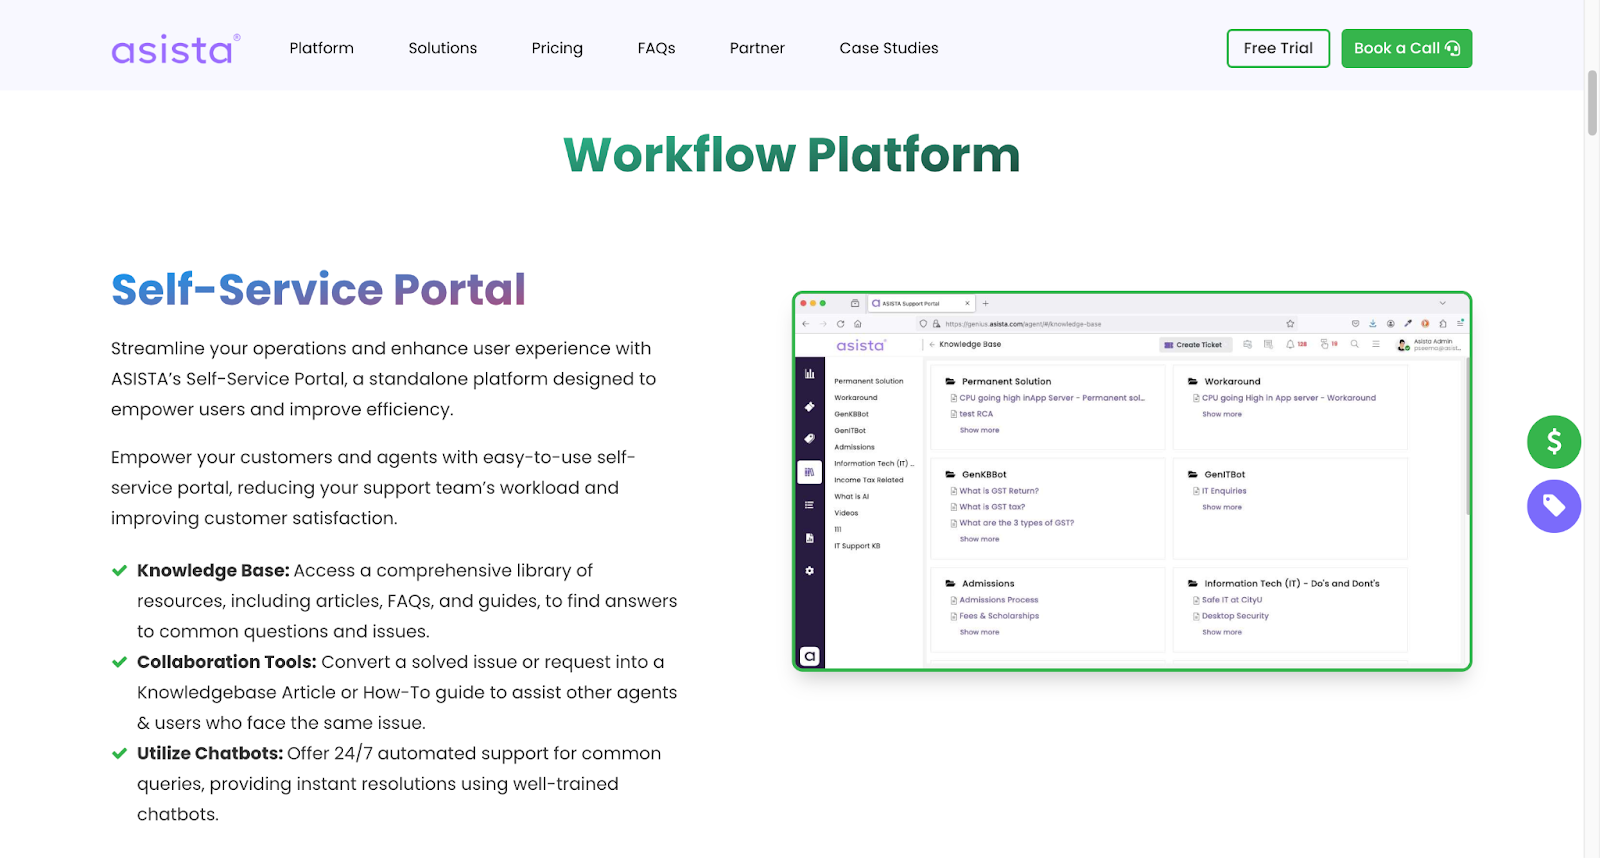Viewport: 1600px width, 858px height.
Task: Click the hamburger menu next to the search icon
Action: pos(1376,344)
